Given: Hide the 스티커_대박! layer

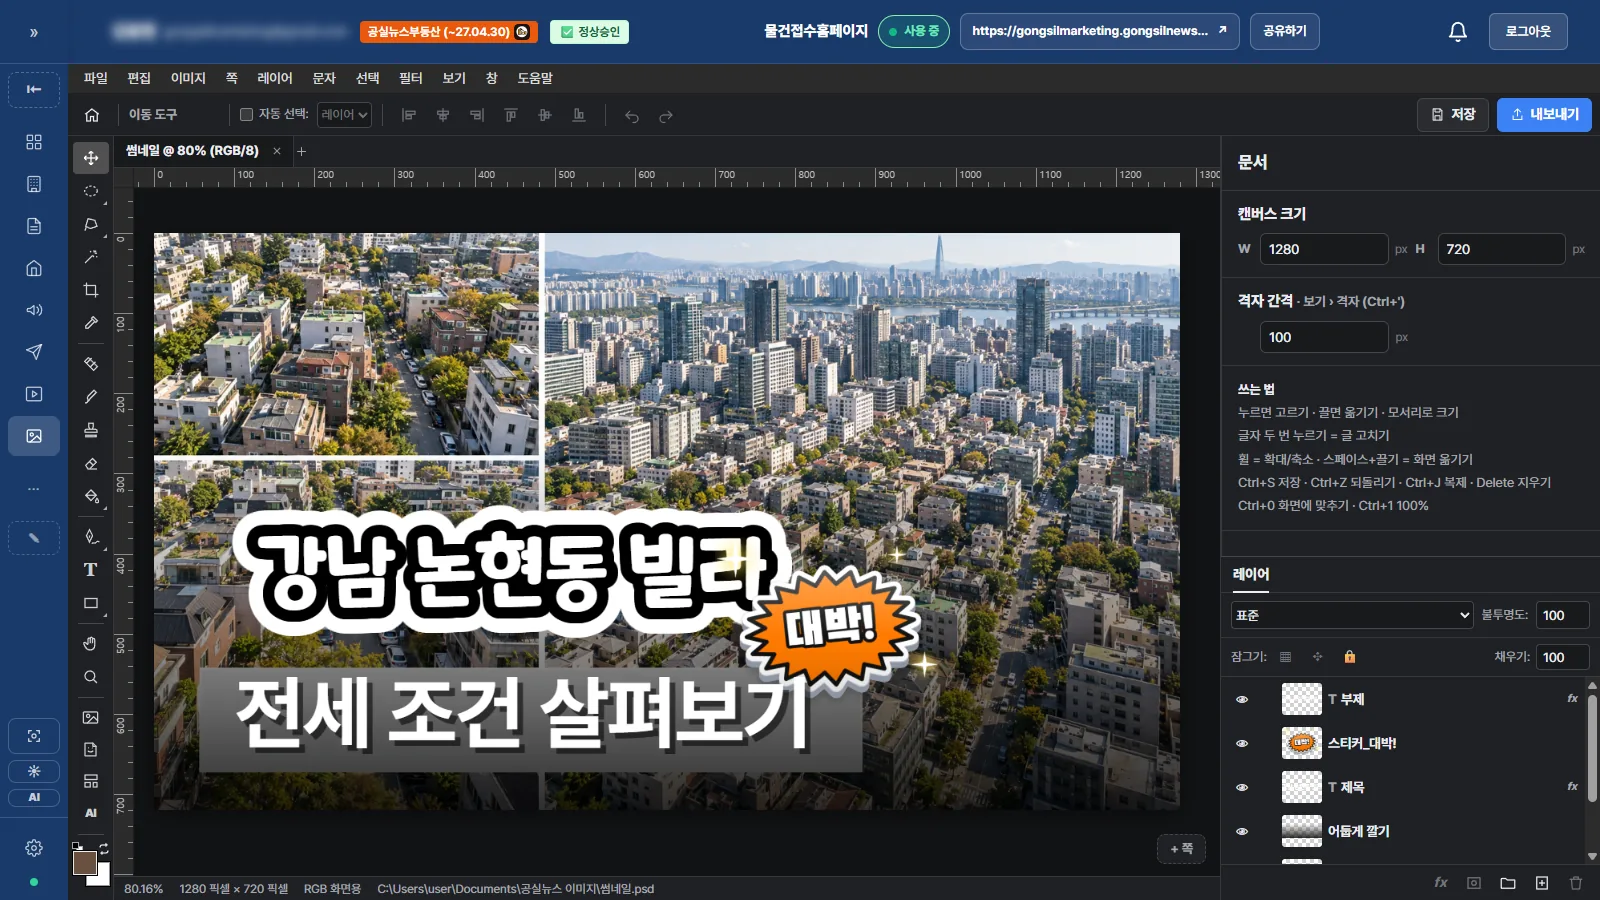Looking at the screenshot, I should coord(1242,743).
